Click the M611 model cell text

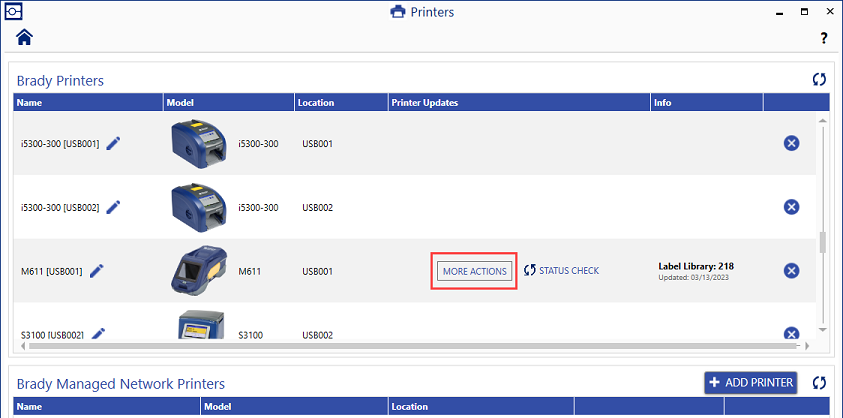(249, 272)
